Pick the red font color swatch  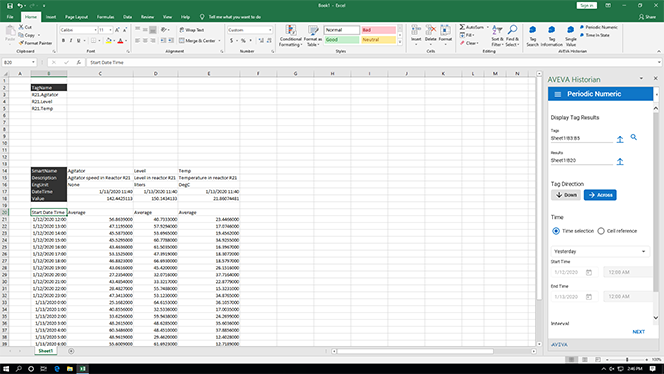(120, 41)
